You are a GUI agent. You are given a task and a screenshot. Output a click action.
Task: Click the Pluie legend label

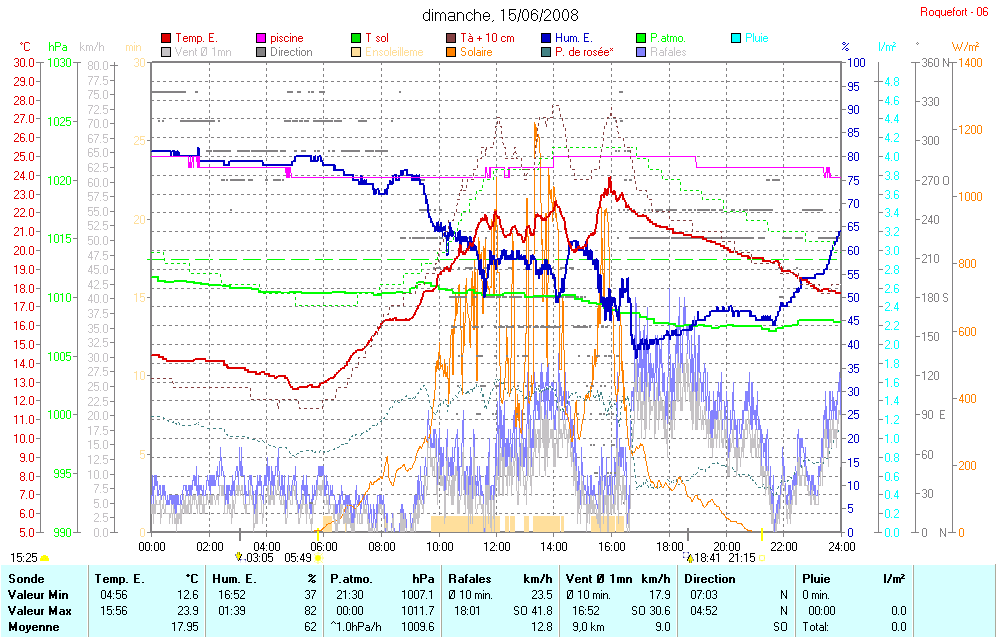coord(757,38)
